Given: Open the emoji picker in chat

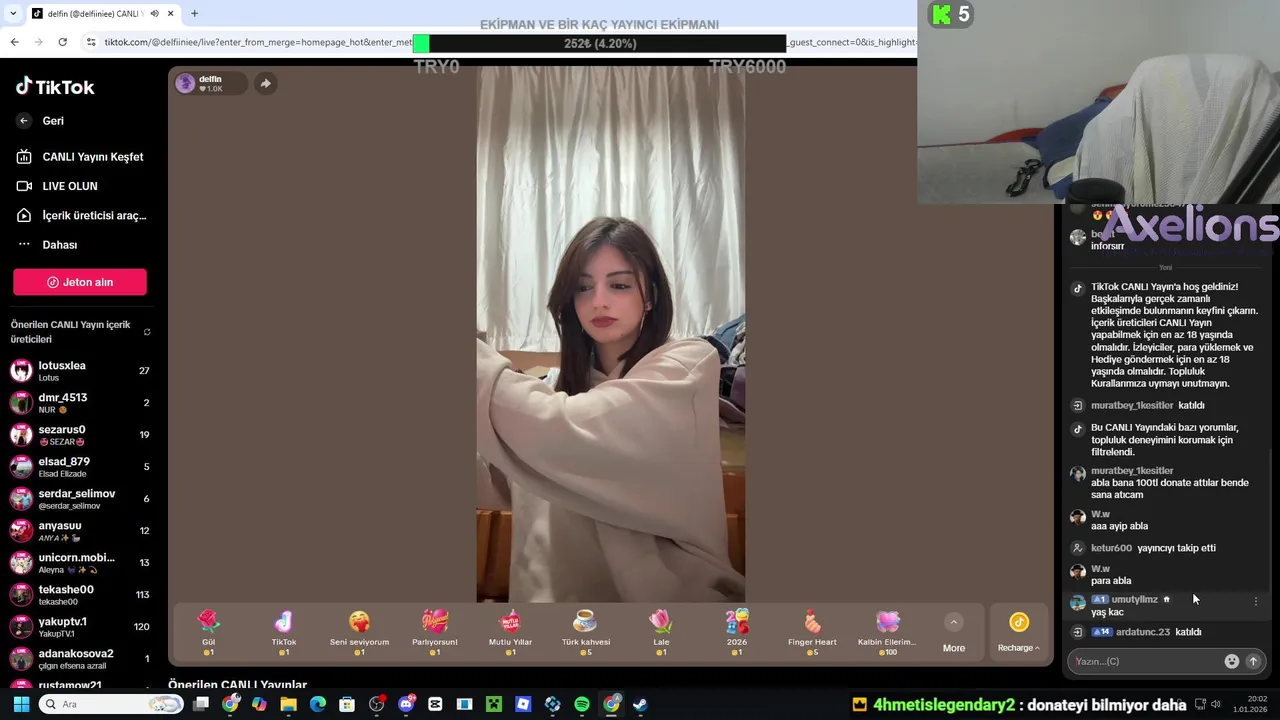Looking at the screenshot, I should tap(1232, 661).
